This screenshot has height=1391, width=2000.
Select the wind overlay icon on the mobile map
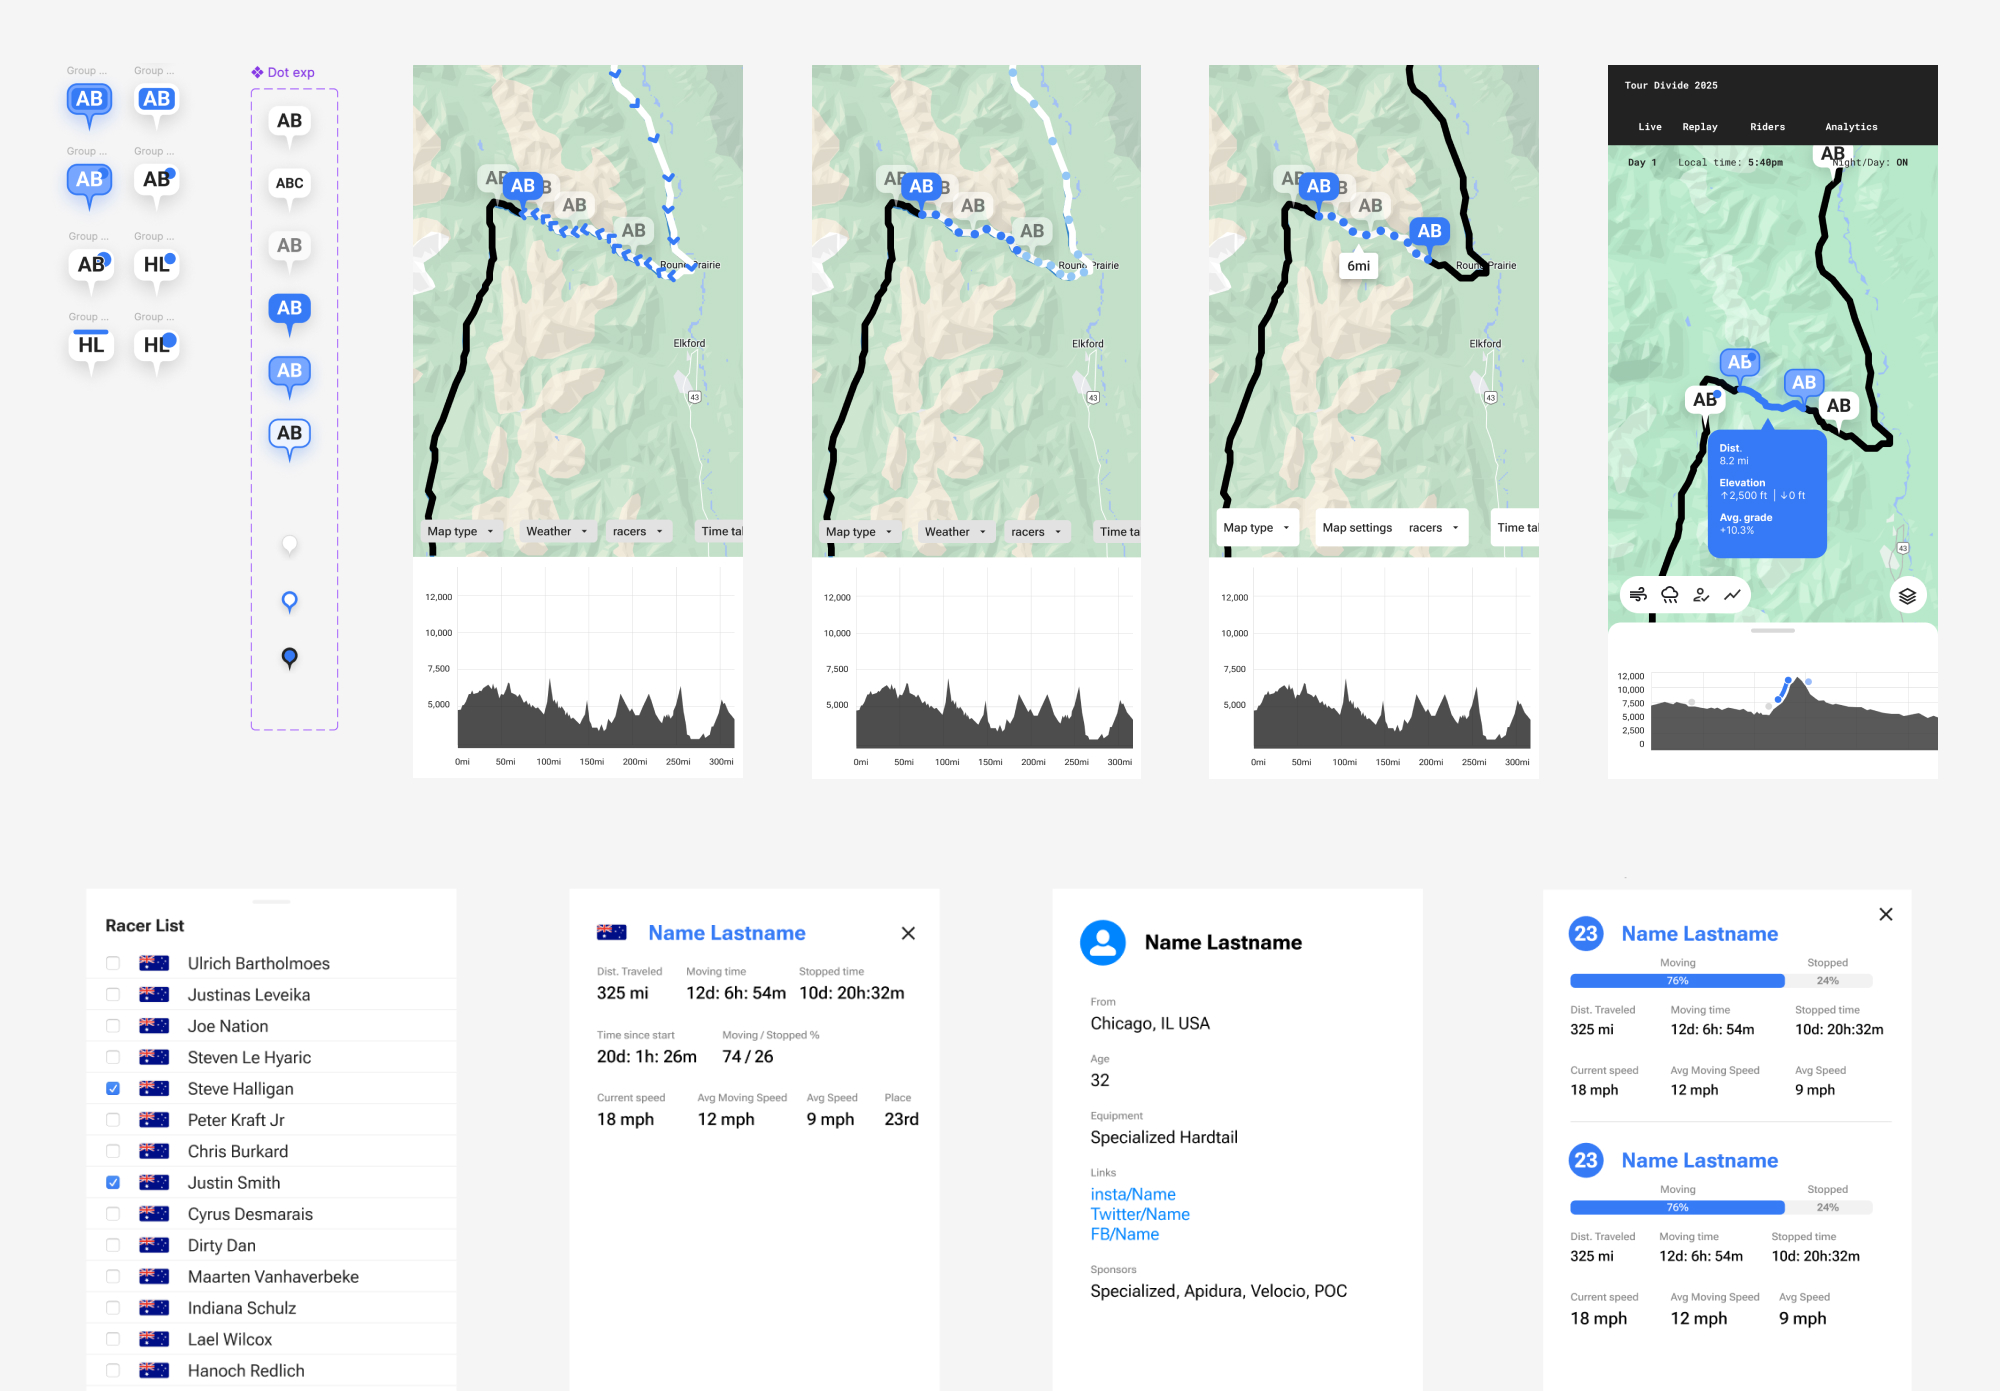coord(1637,594)
